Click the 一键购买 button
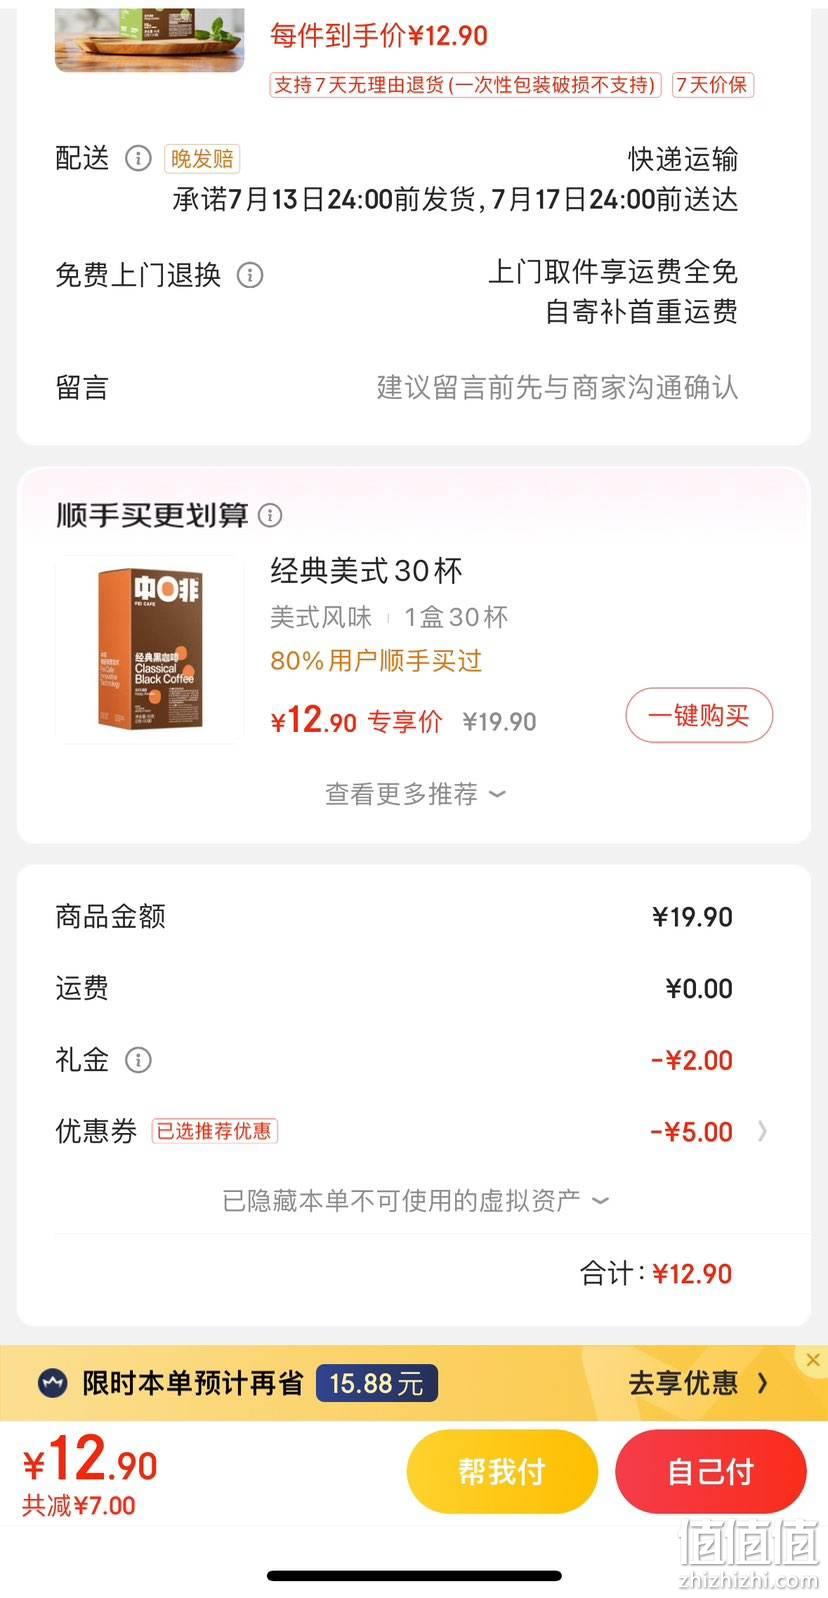This screenshot has height=1598, width=828. pyautogui.click(x=699, y=716)
